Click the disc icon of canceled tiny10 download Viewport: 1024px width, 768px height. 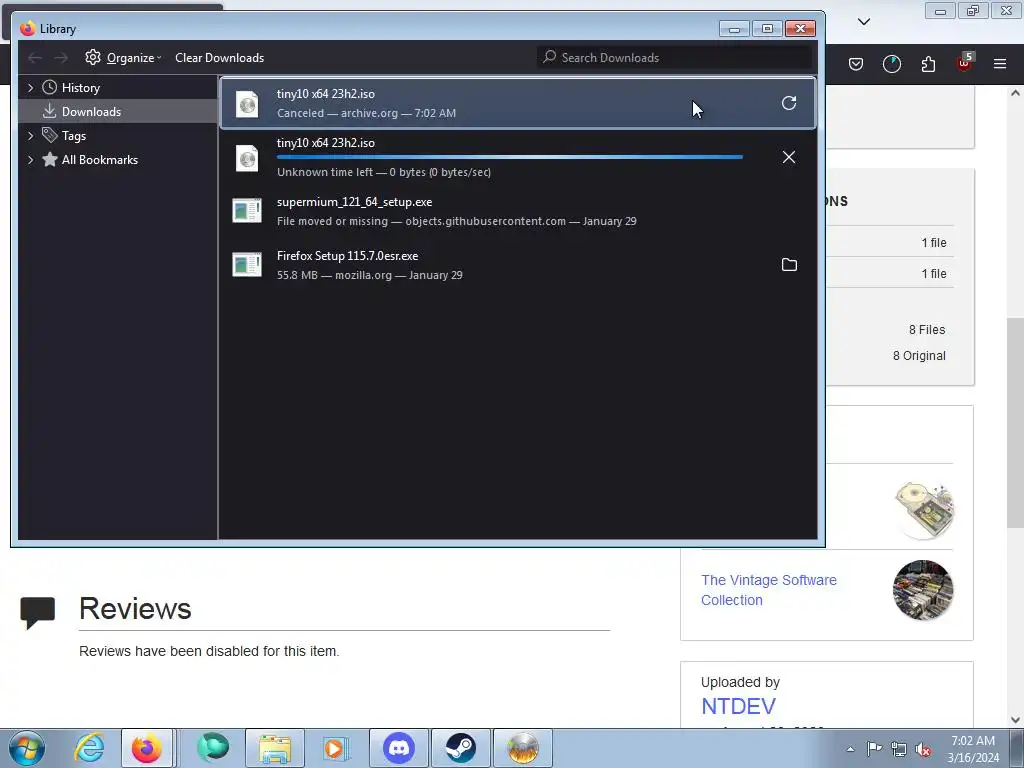(x=247, y=104)
